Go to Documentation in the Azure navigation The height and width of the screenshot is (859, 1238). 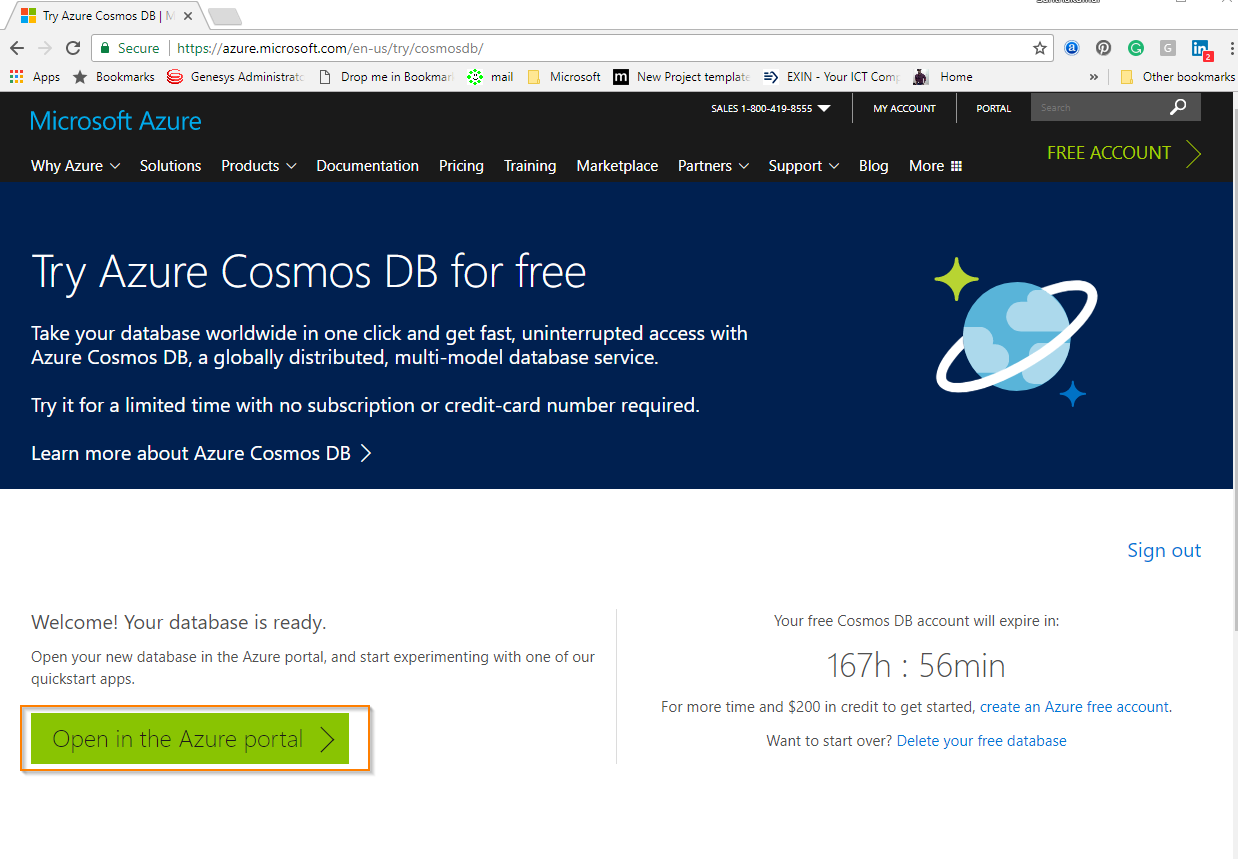click(x=368, y=166)
